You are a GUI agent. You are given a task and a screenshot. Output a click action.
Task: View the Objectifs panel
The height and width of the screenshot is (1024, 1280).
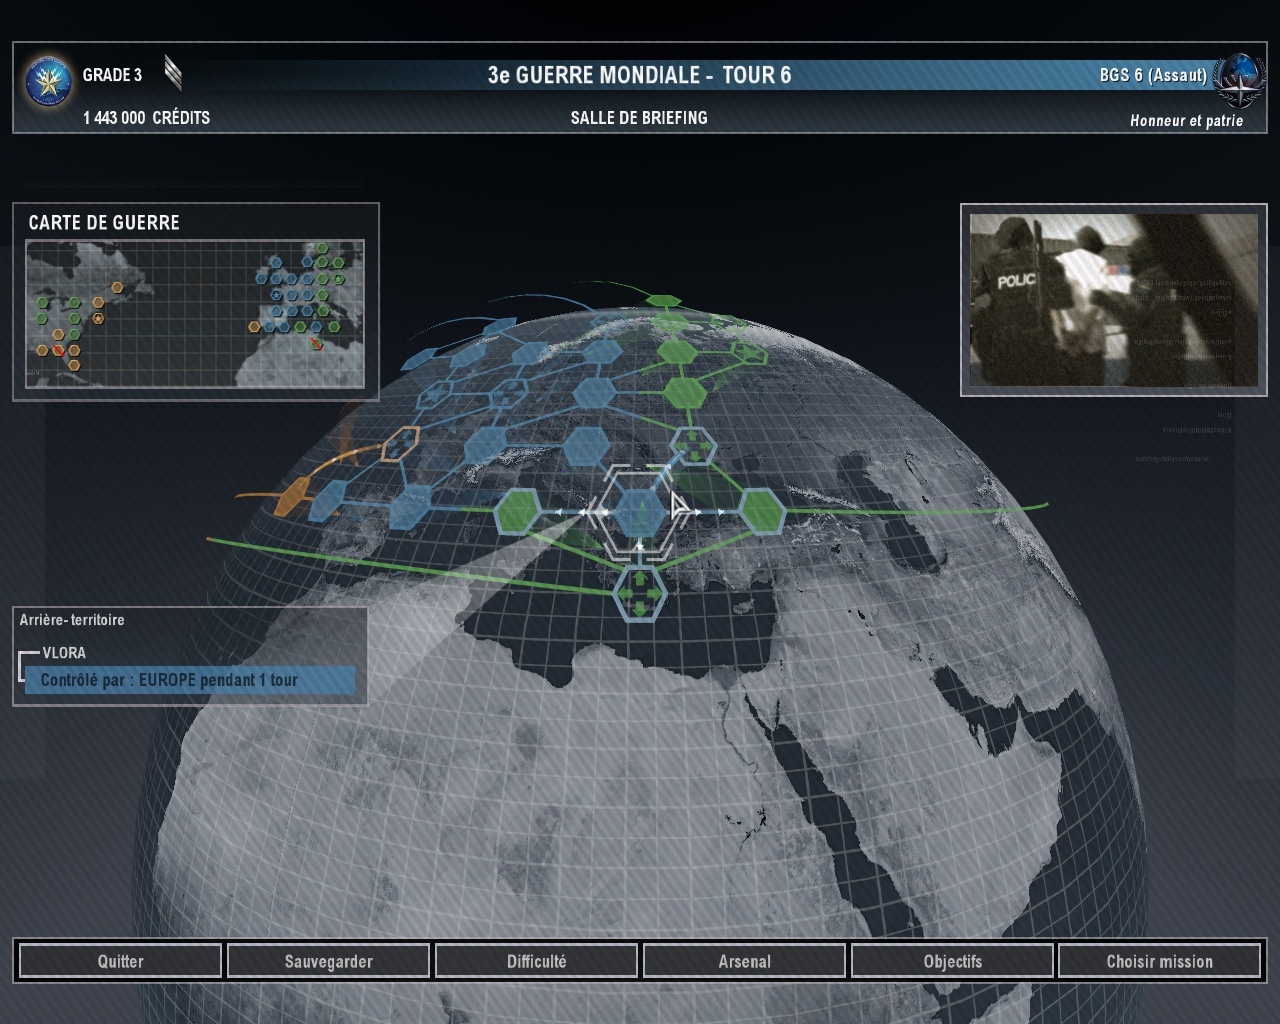(952, 961)
